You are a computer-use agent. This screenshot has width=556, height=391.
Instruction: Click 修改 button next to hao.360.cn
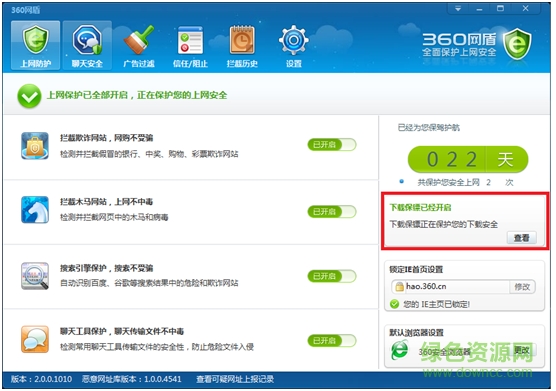522,286
